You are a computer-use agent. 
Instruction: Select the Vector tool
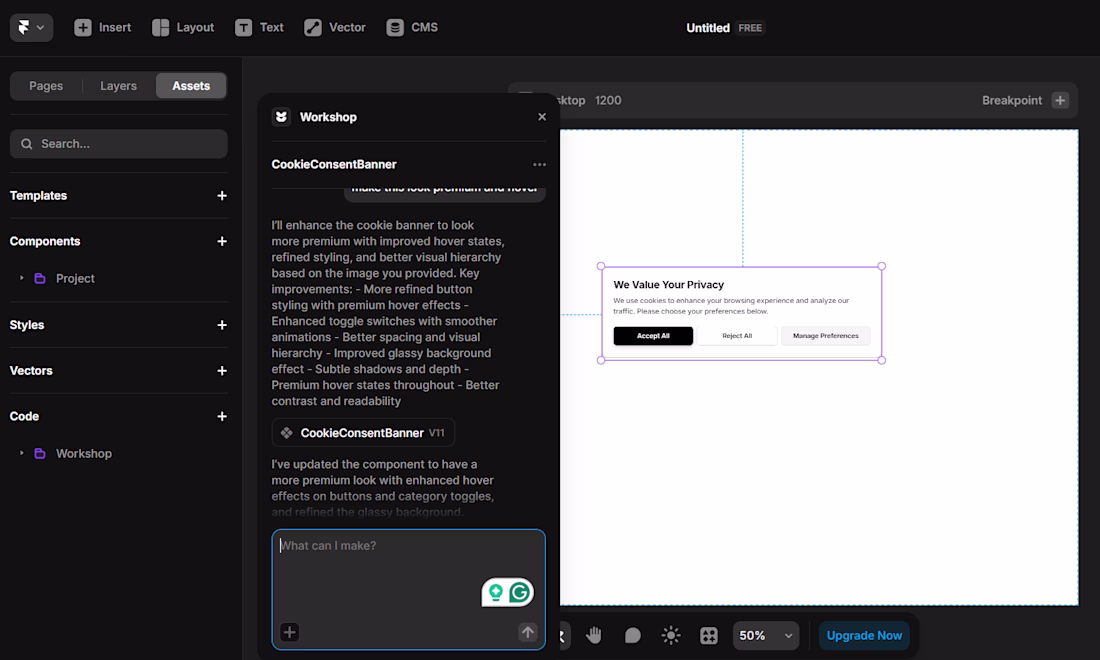(335, 27)
